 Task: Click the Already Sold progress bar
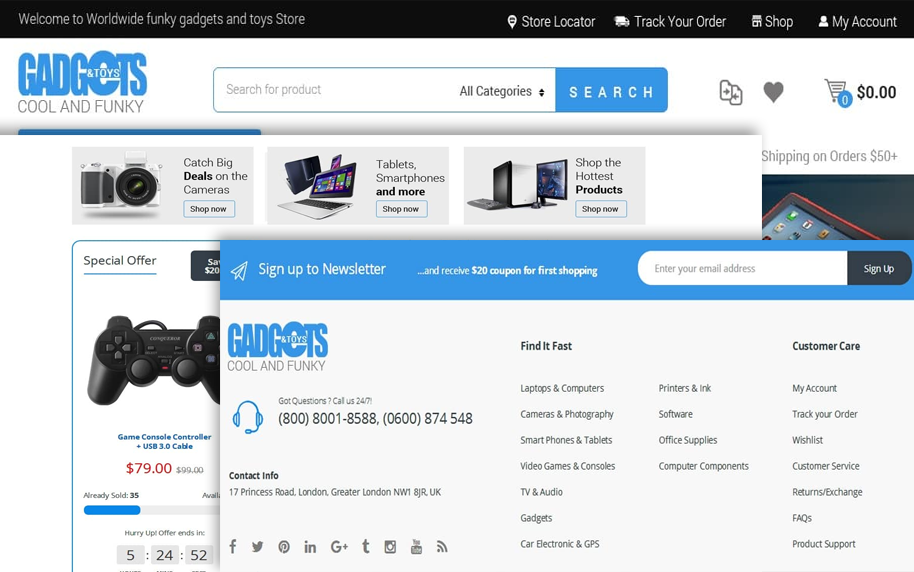[150, 510]
